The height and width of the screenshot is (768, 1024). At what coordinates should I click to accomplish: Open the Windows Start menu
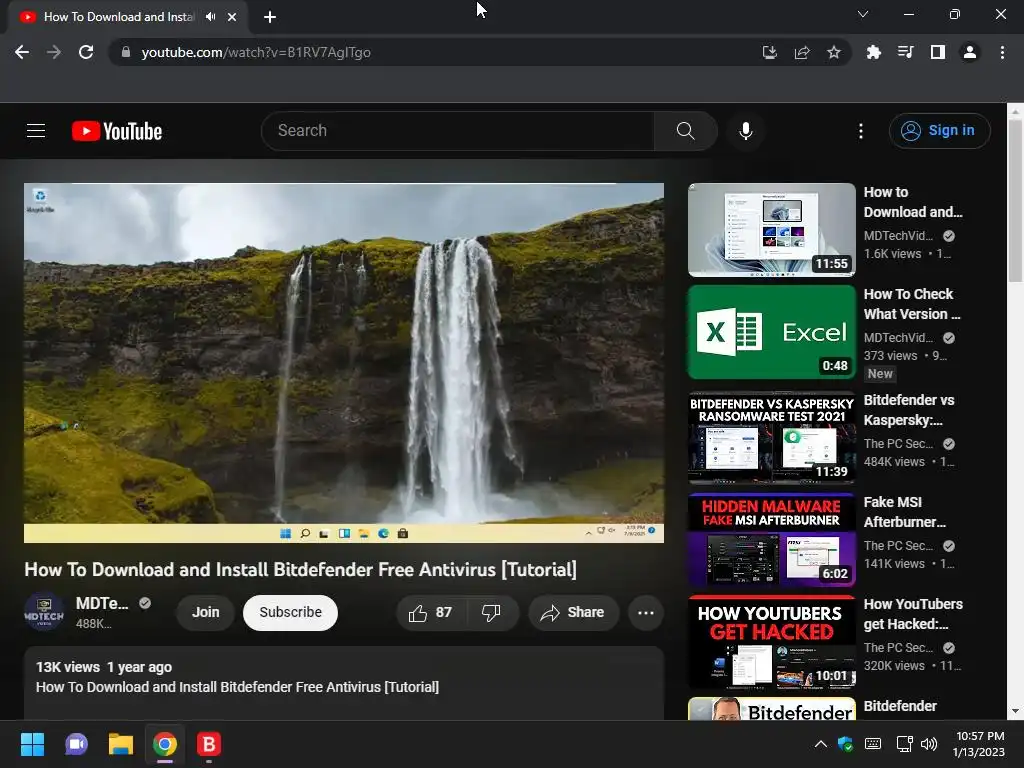click(32, 744)
